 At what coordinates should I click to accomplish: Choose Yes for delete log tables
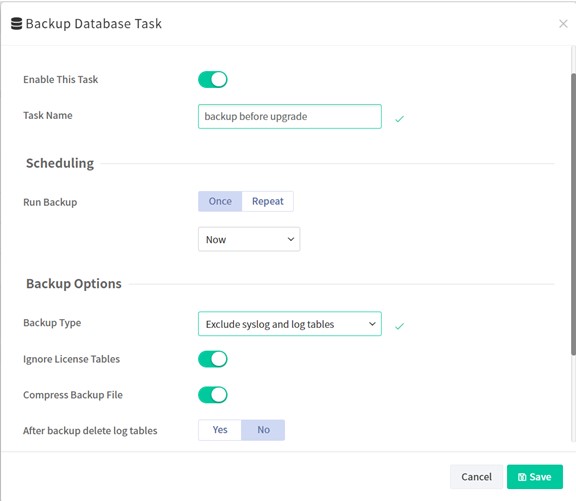click(220, 430)
